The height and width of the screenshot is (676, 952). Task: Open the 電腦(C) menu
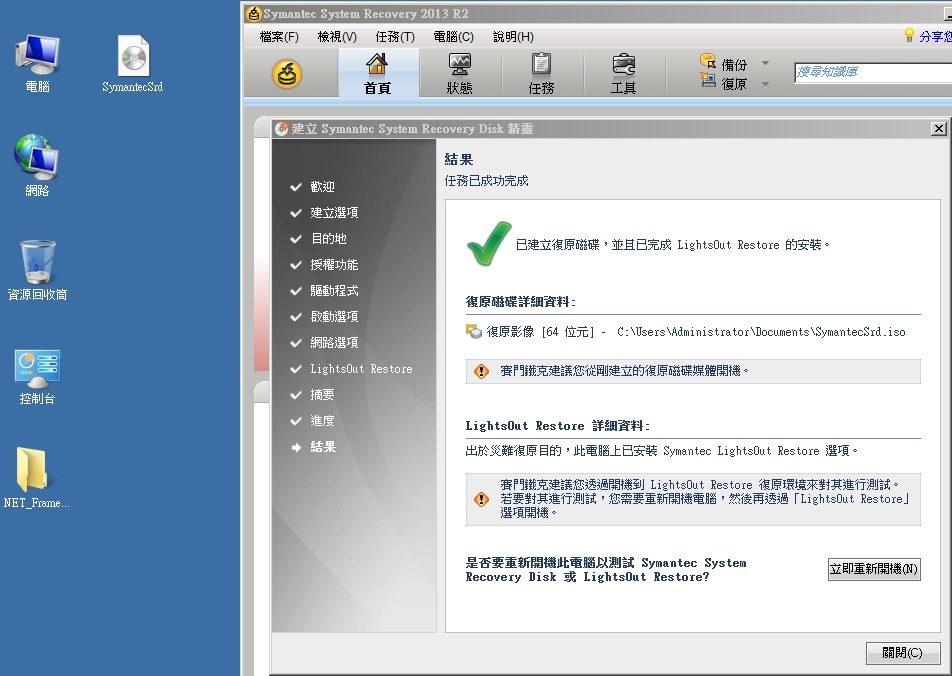click(454, 37)
